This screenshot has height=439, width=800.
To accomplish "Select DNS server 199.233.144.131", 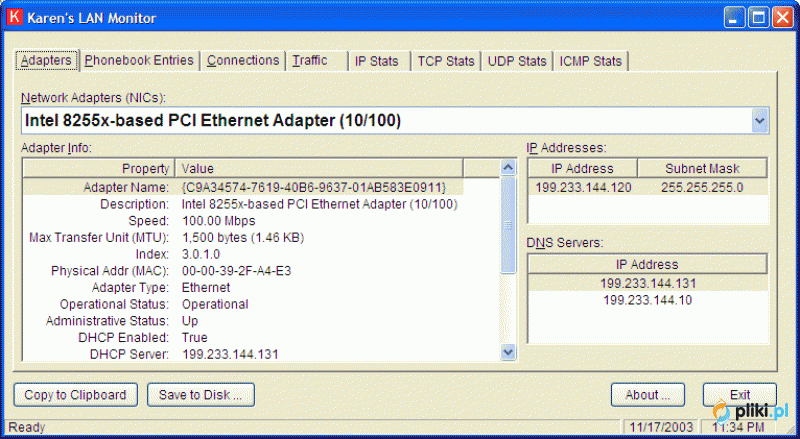I will (648, 283).
